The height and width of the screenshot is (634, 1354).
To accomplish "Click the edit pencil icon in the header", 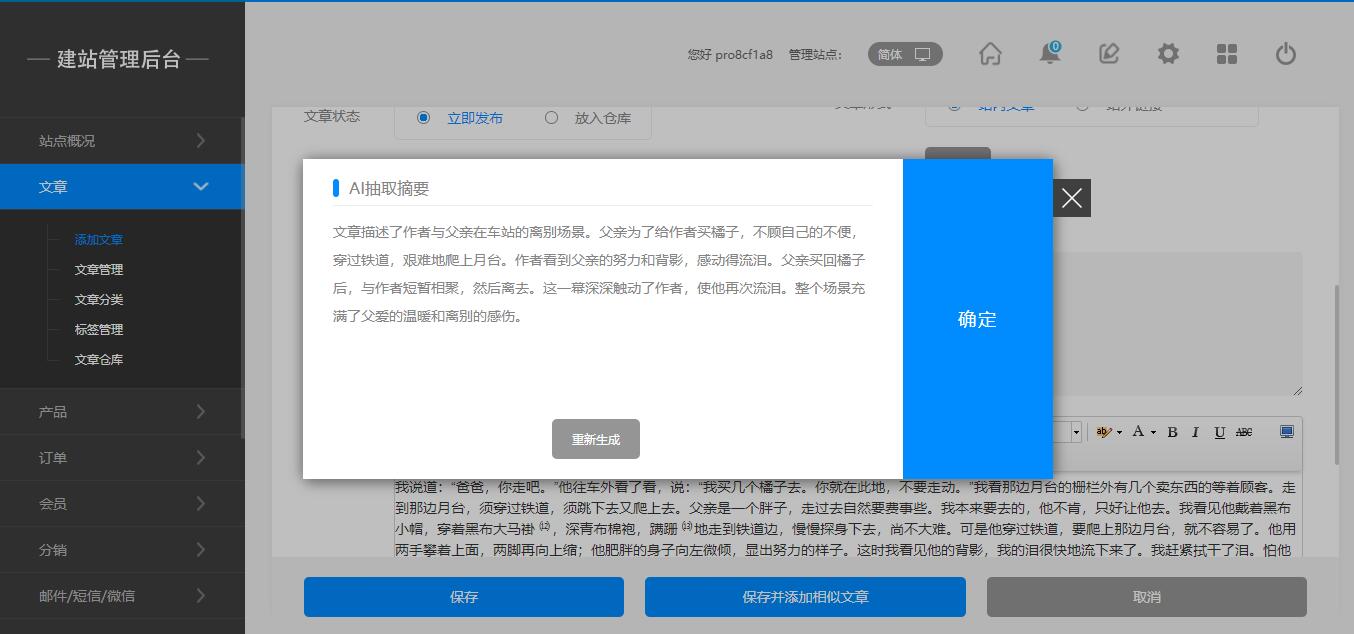I will pyautogui.click(x=1108, y=54).
